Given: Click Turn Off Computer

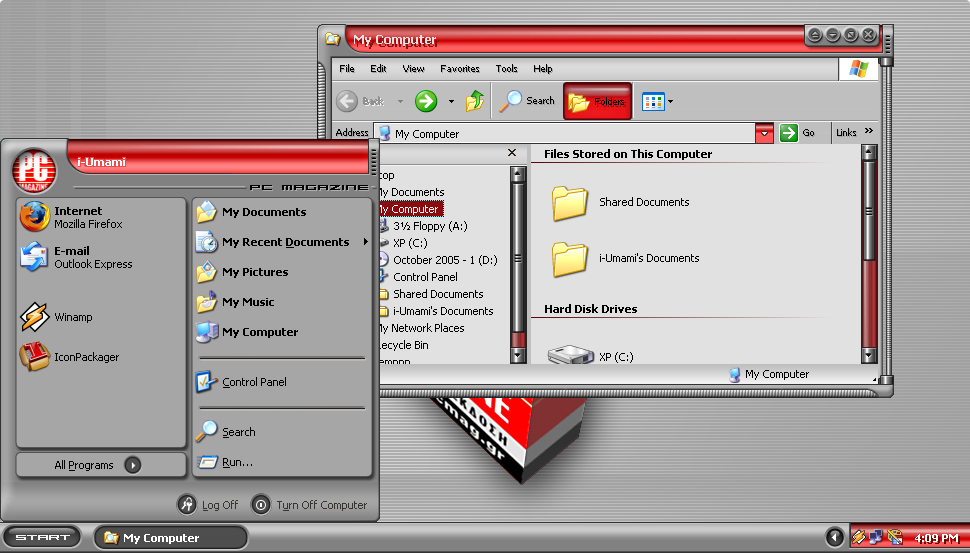Looking at the screenshot, I should (309, 505).
